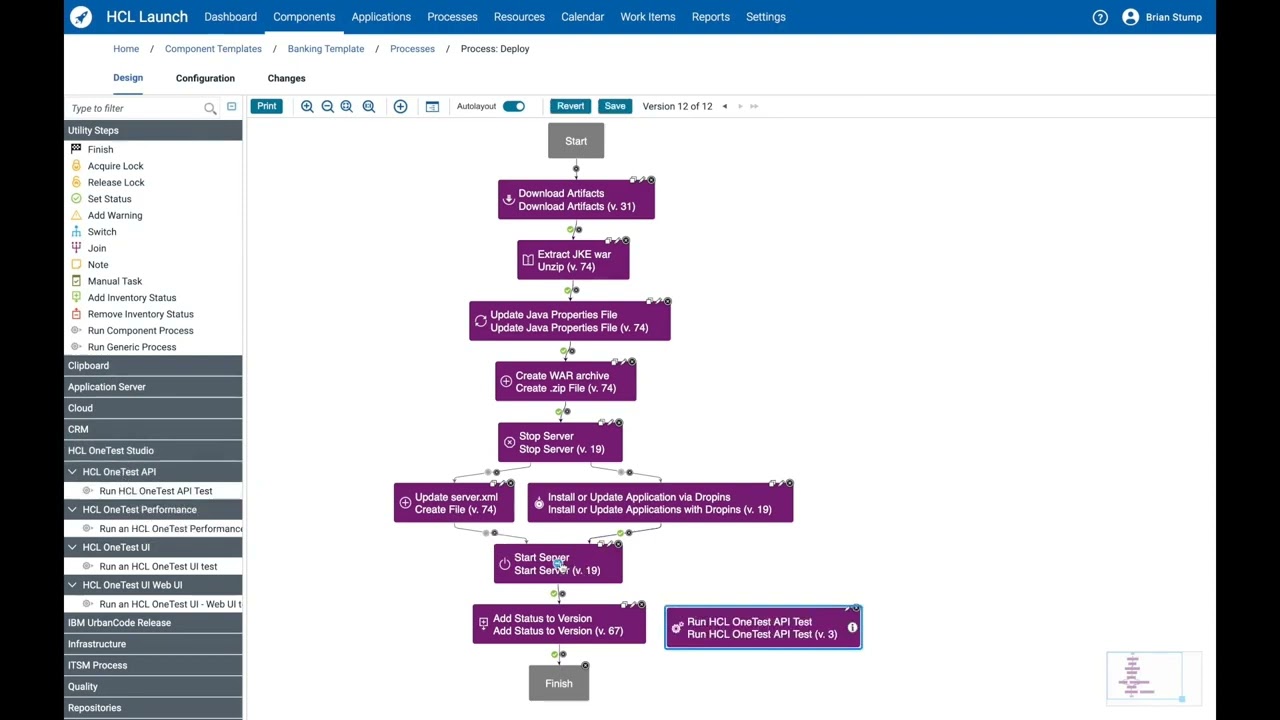Click the Print button

coord(267,106)
